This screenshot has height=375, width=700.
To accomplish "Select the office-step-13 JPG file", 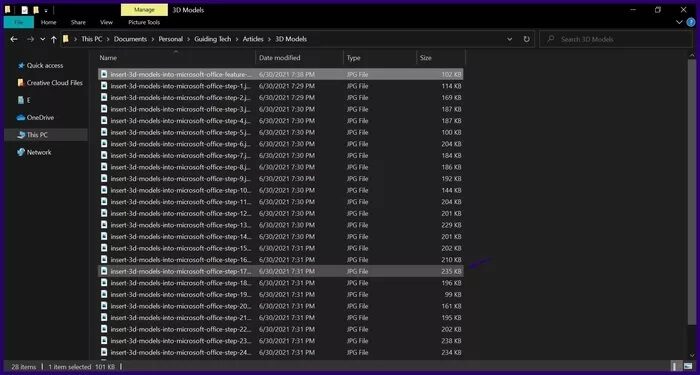I will coord(280,225).
